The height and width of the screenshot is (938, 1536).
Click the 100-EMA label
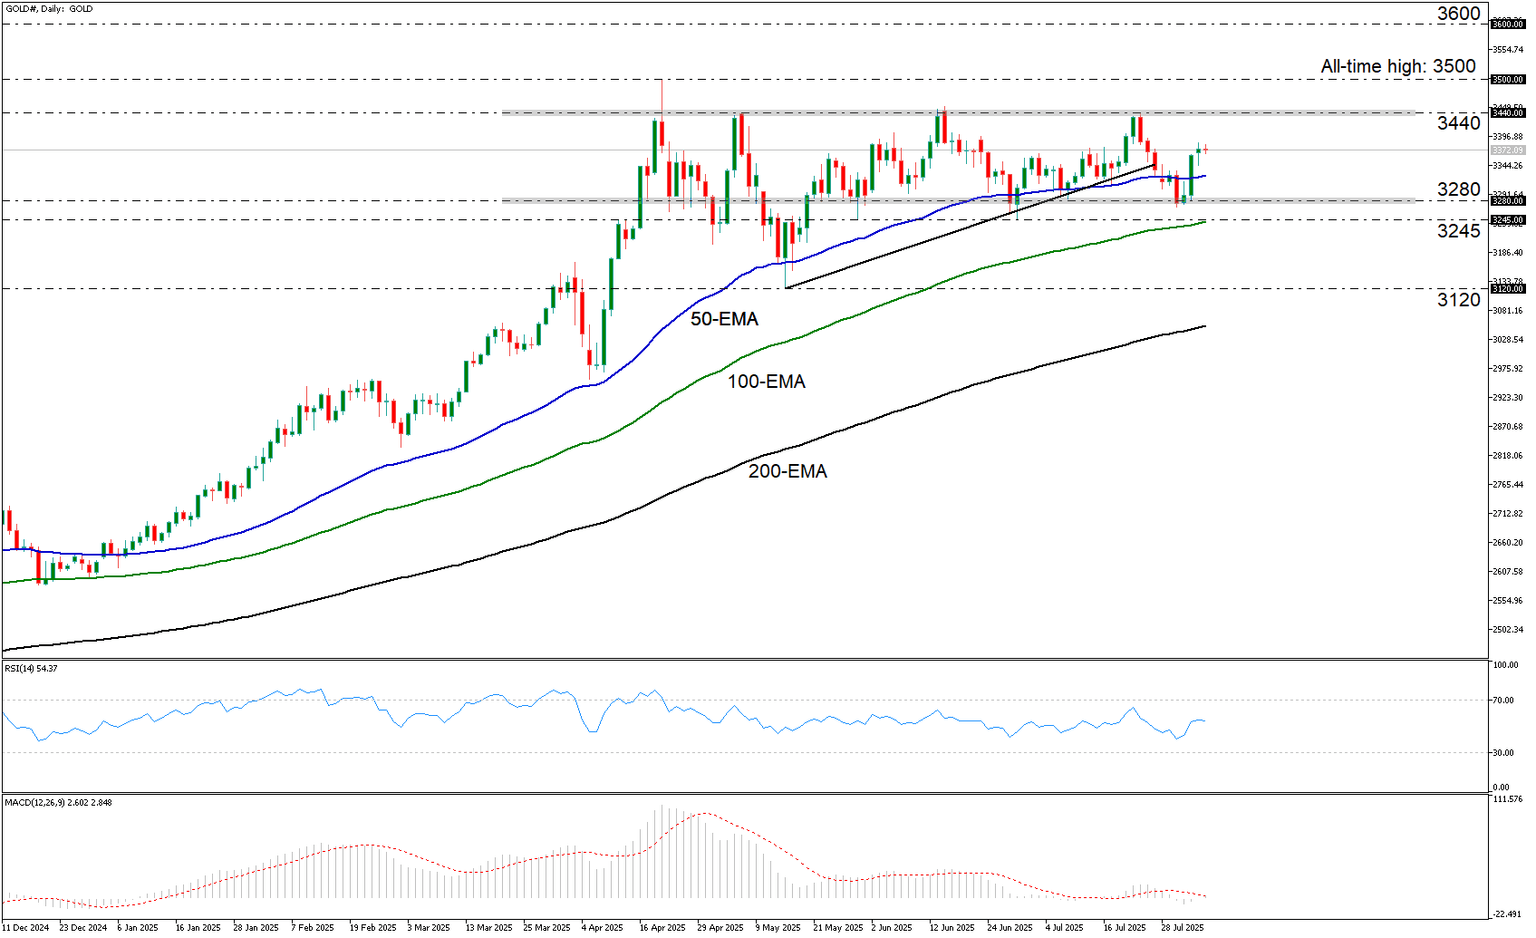766,381
